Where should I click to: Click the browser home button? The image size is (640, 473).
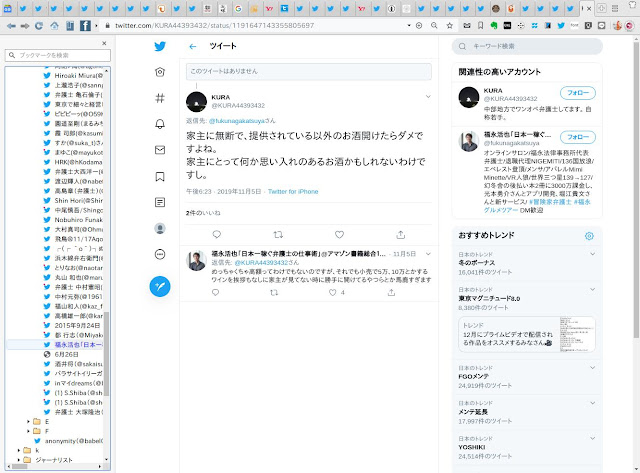[54, 26]
